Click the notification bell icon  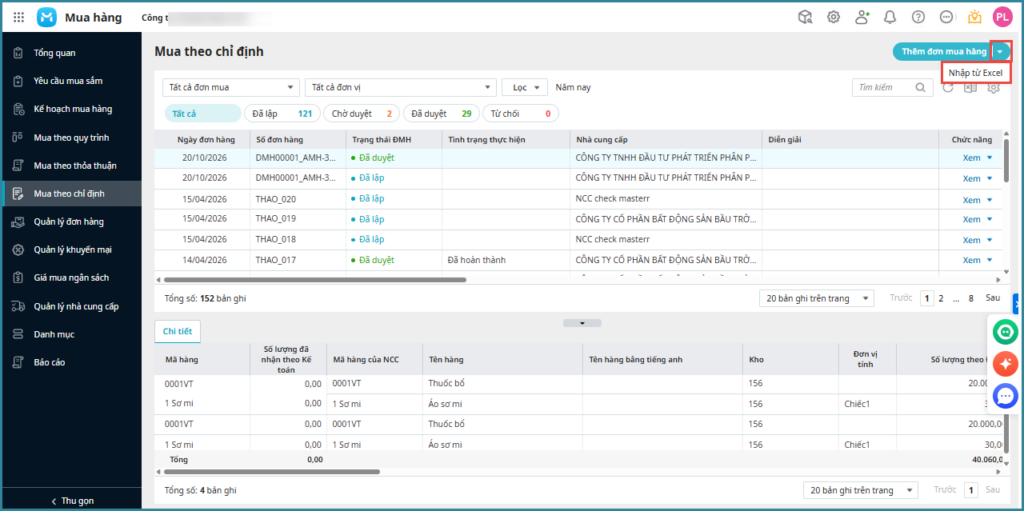click(889, 17)
